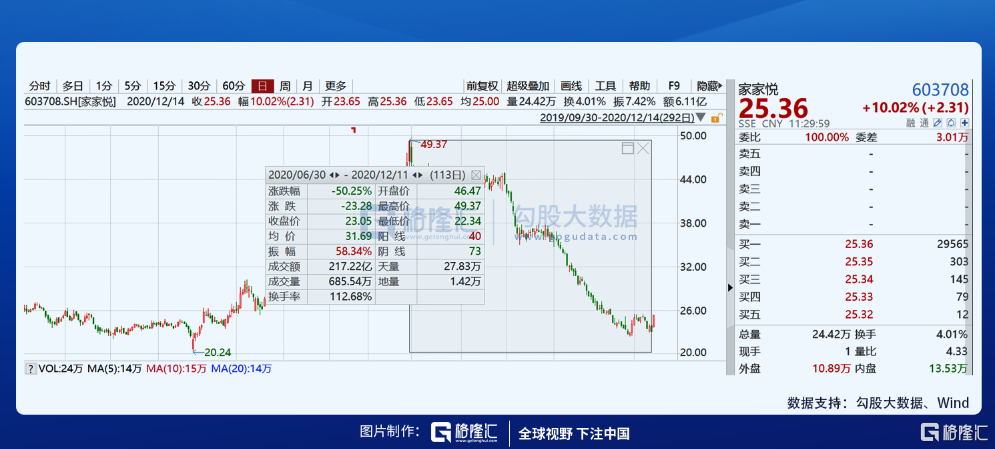Viewport: 995px width, 449px height.
Task: Close the interval statistics popup
Action: tap(477, 174)
